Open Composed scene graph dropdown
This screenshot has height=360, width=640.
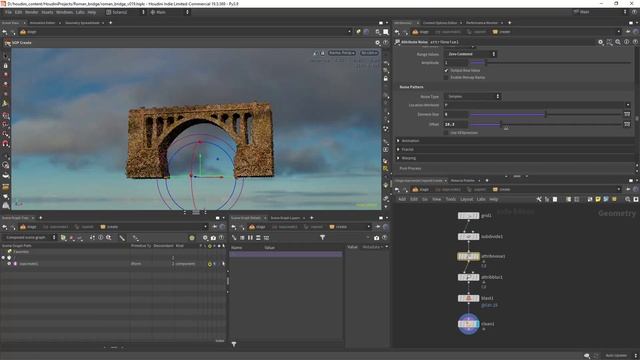(29, 238)
